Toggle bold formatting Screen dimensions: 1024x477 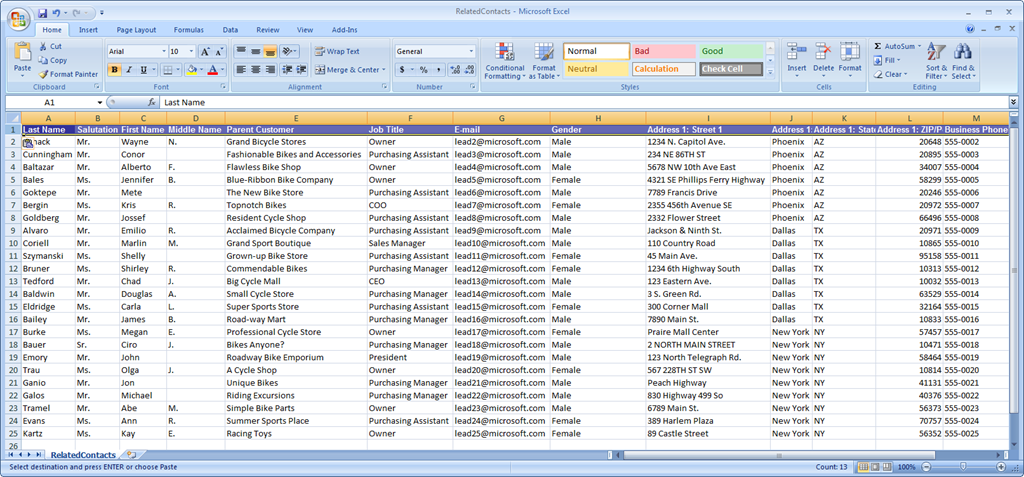114,70
